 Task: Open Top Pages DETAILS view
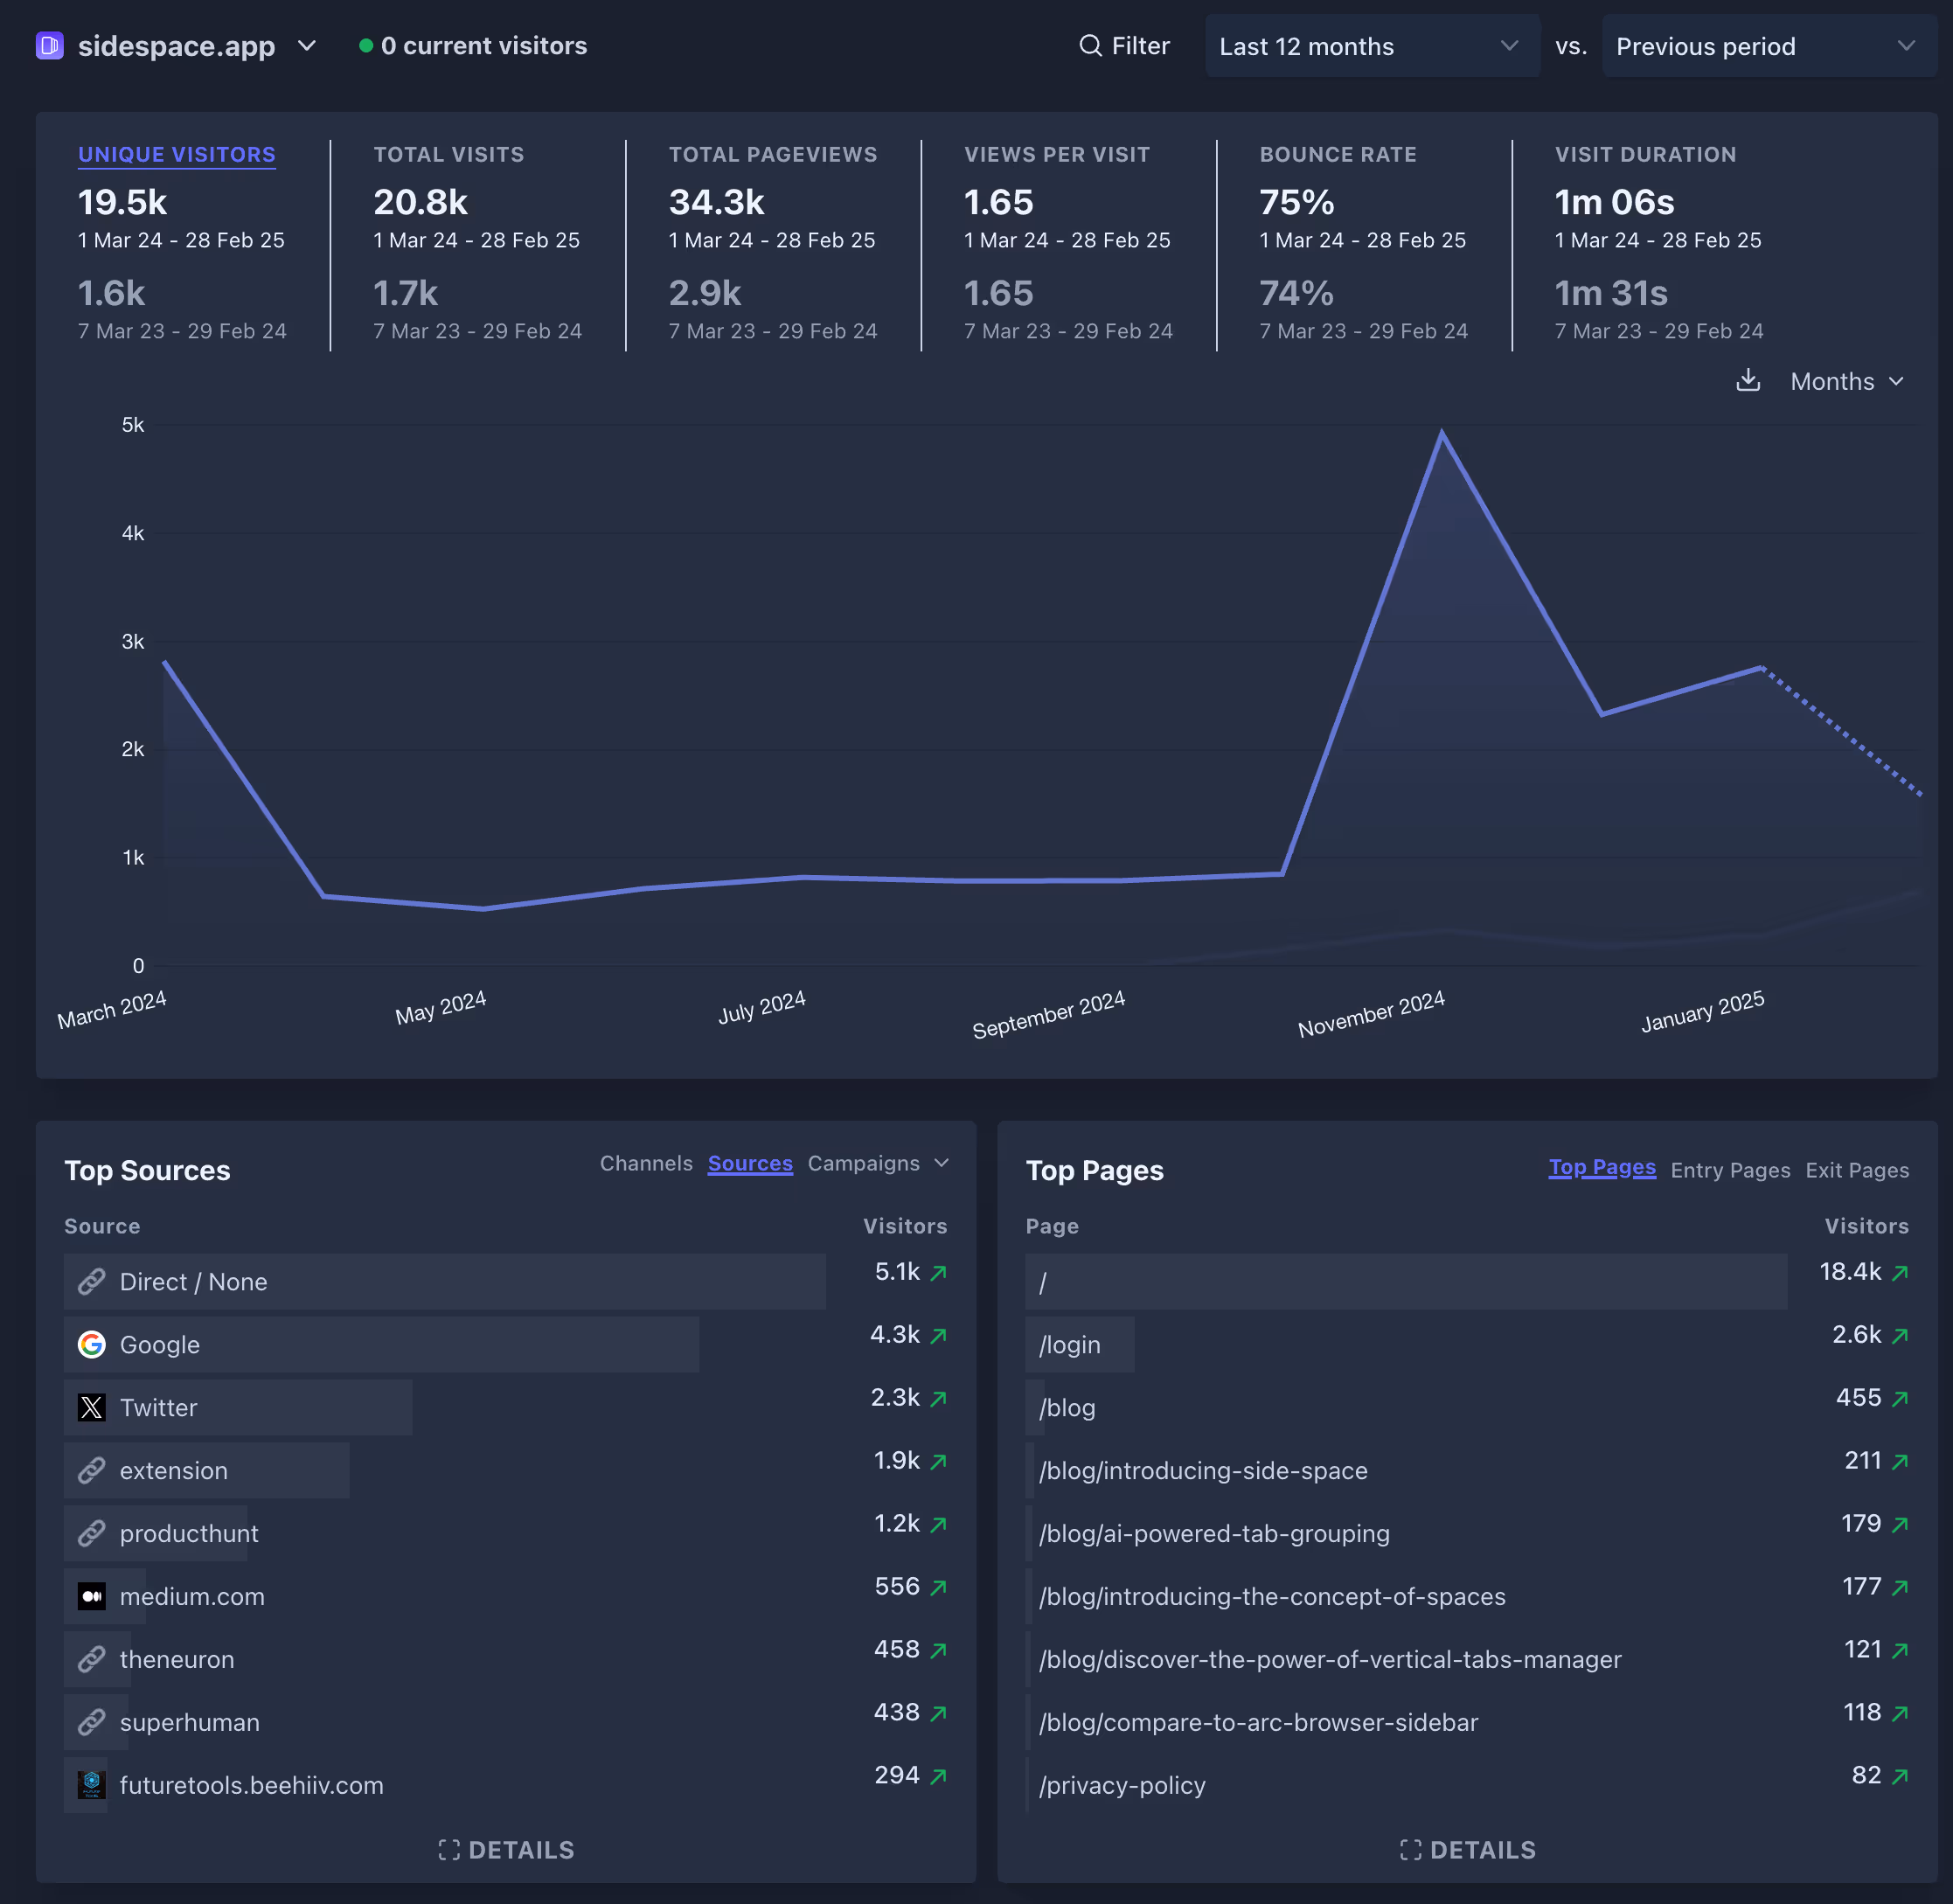[x=1467, y=1850]
